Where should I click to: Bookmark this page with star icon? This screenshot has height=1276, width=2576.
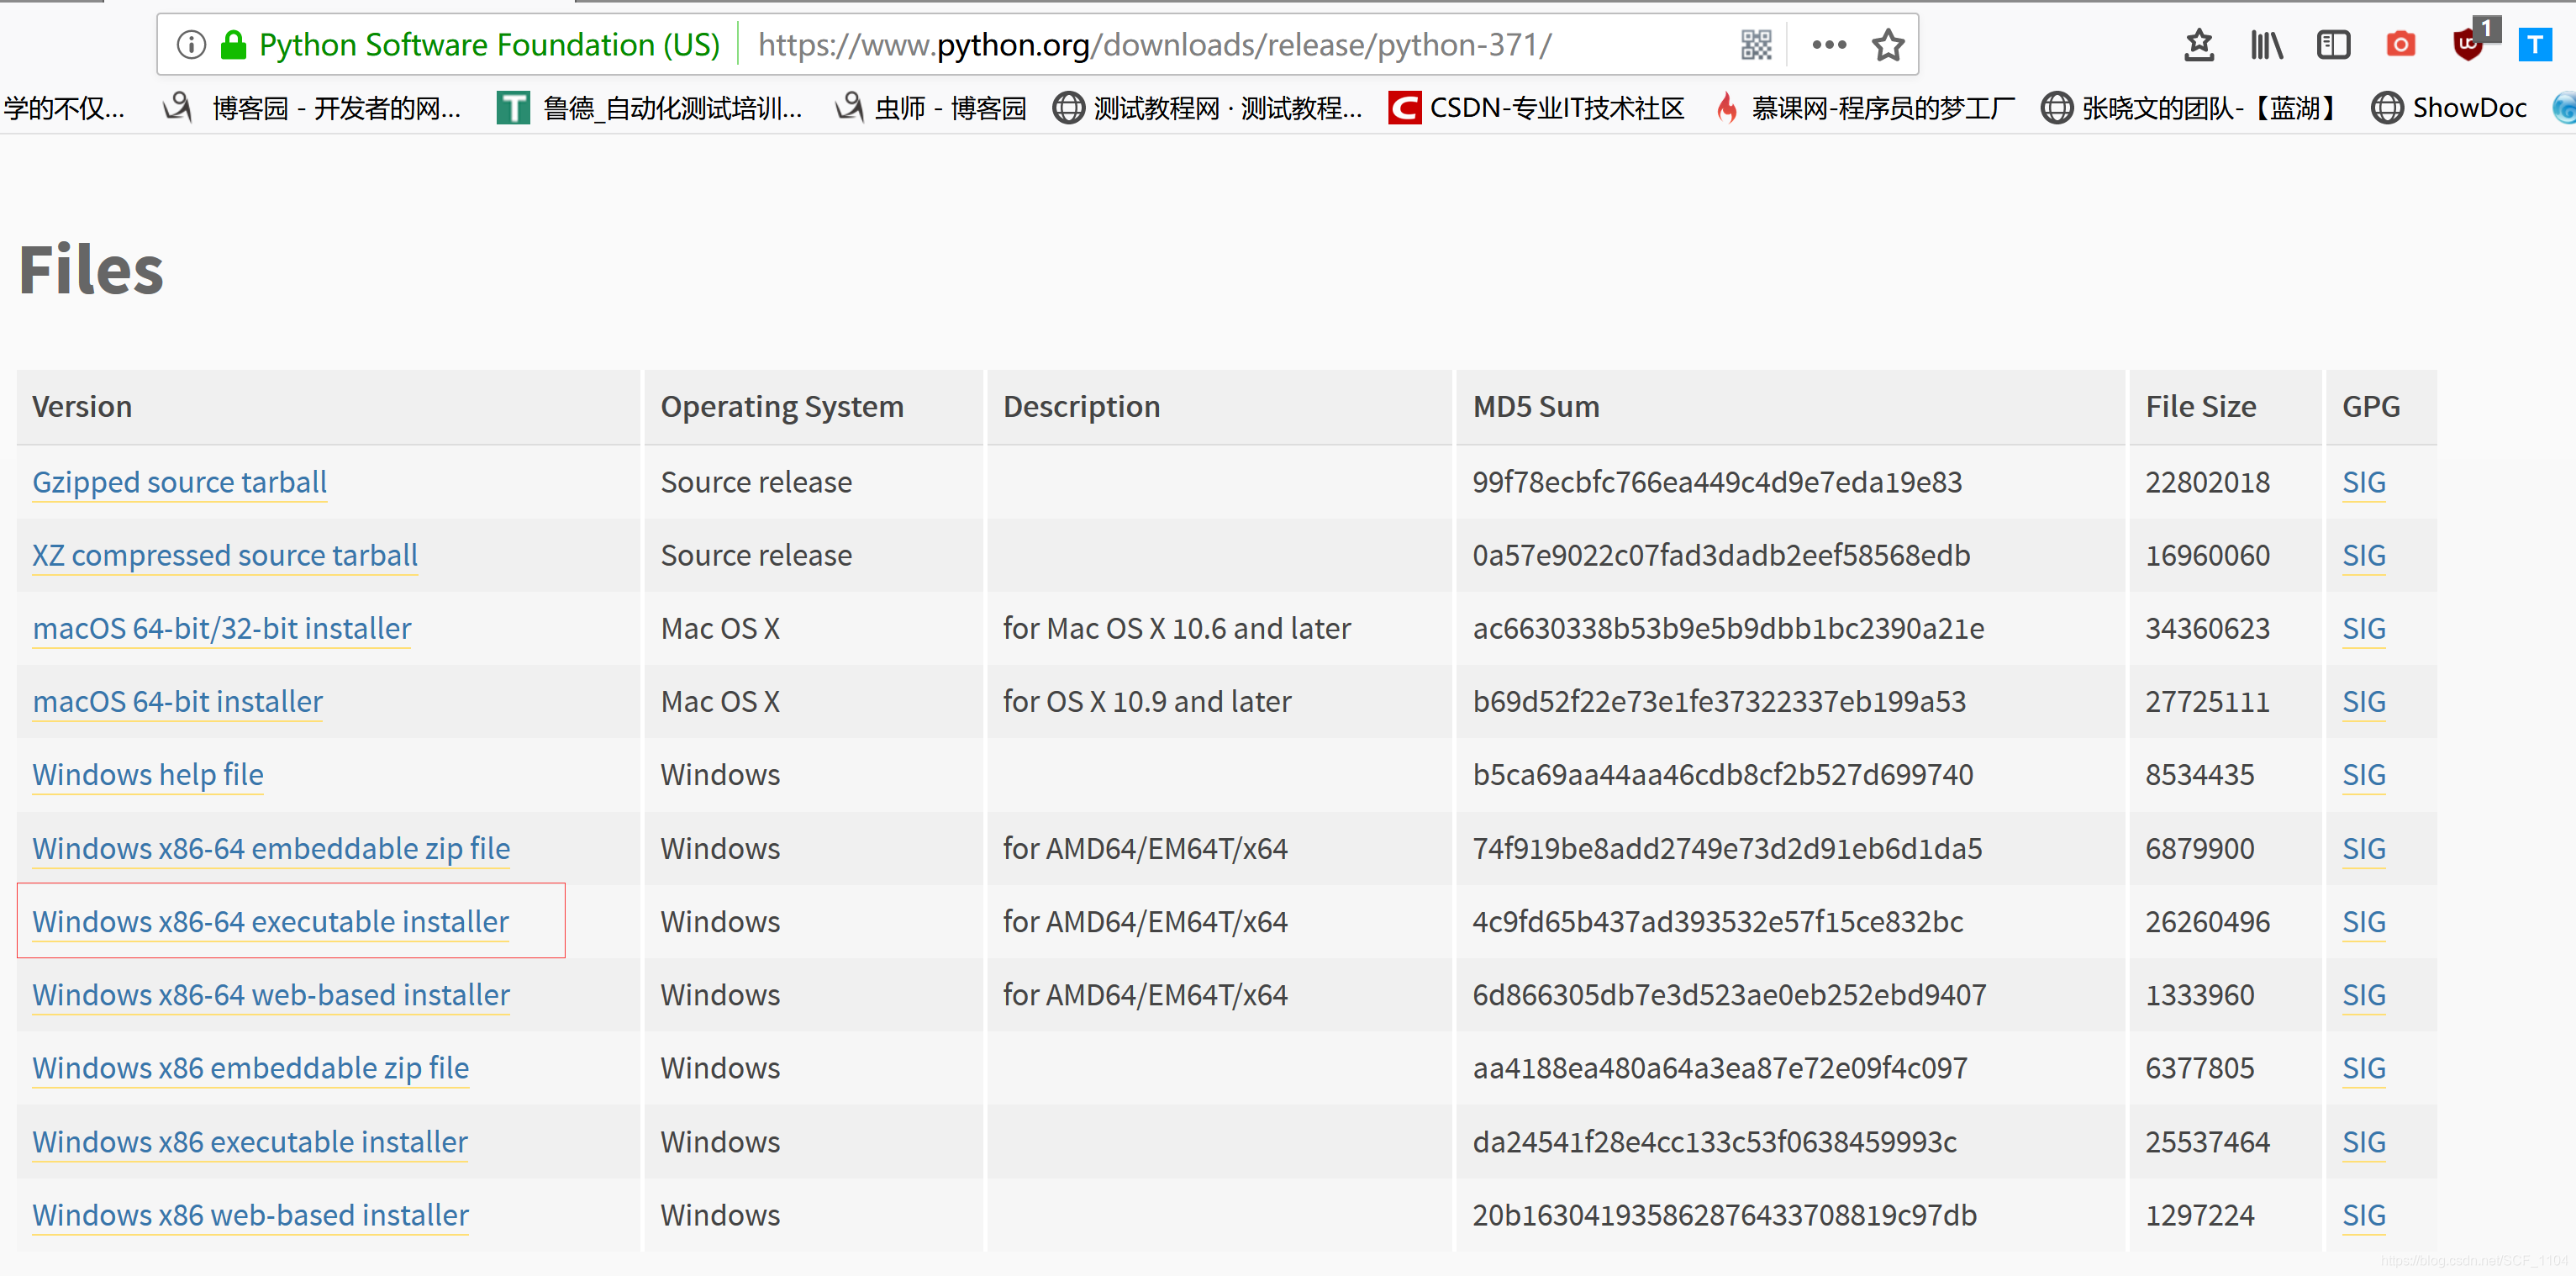point(1887,45)
